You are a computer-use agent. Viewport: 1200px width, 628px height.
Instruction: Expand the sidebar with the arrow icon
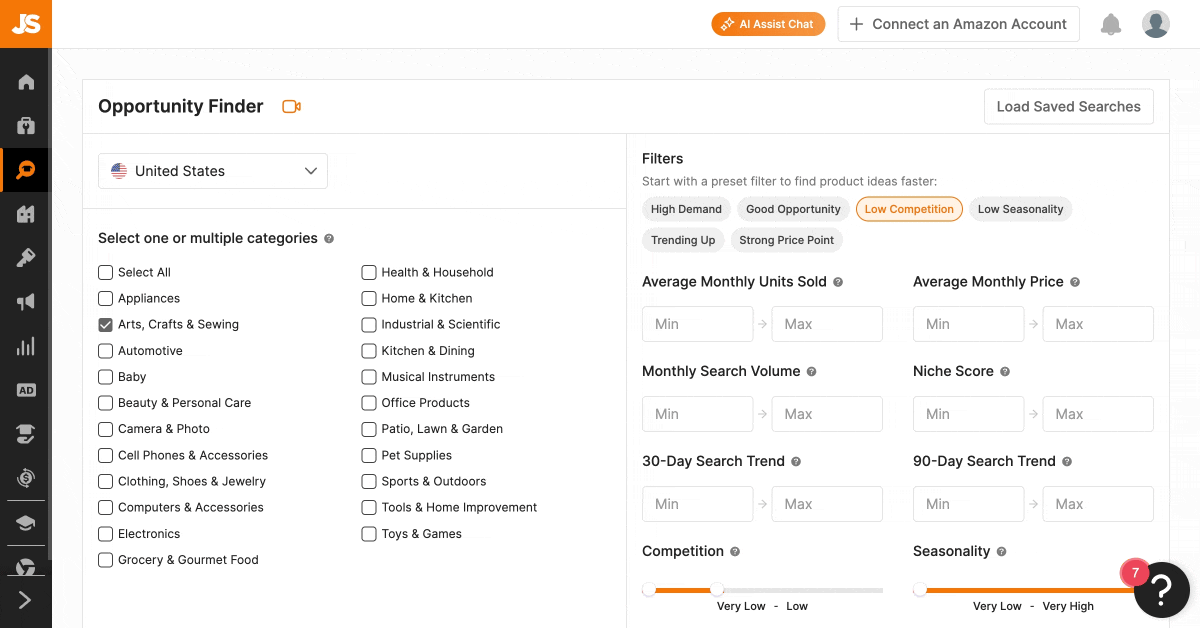(x=26, y=600)
